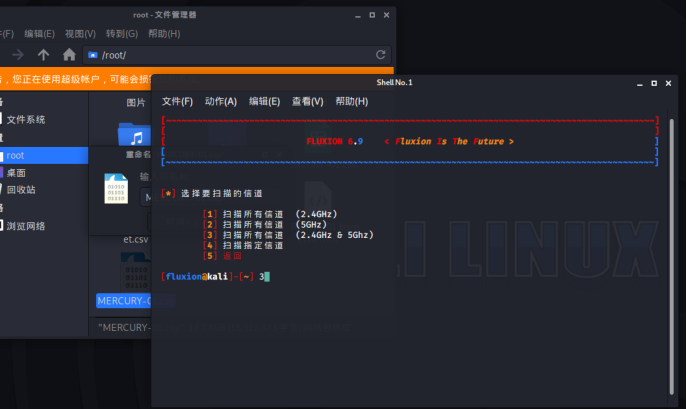Screen dimensions: 687x409
Task: Maximize the file manager window
Action: coord(372,15)
